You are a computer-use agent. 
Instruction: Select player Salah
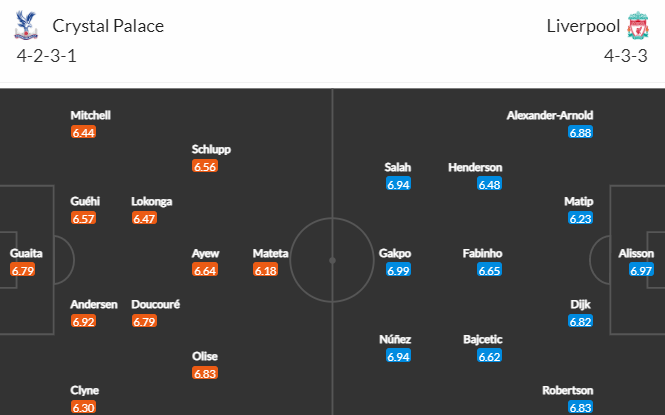(x=398, y=167)
